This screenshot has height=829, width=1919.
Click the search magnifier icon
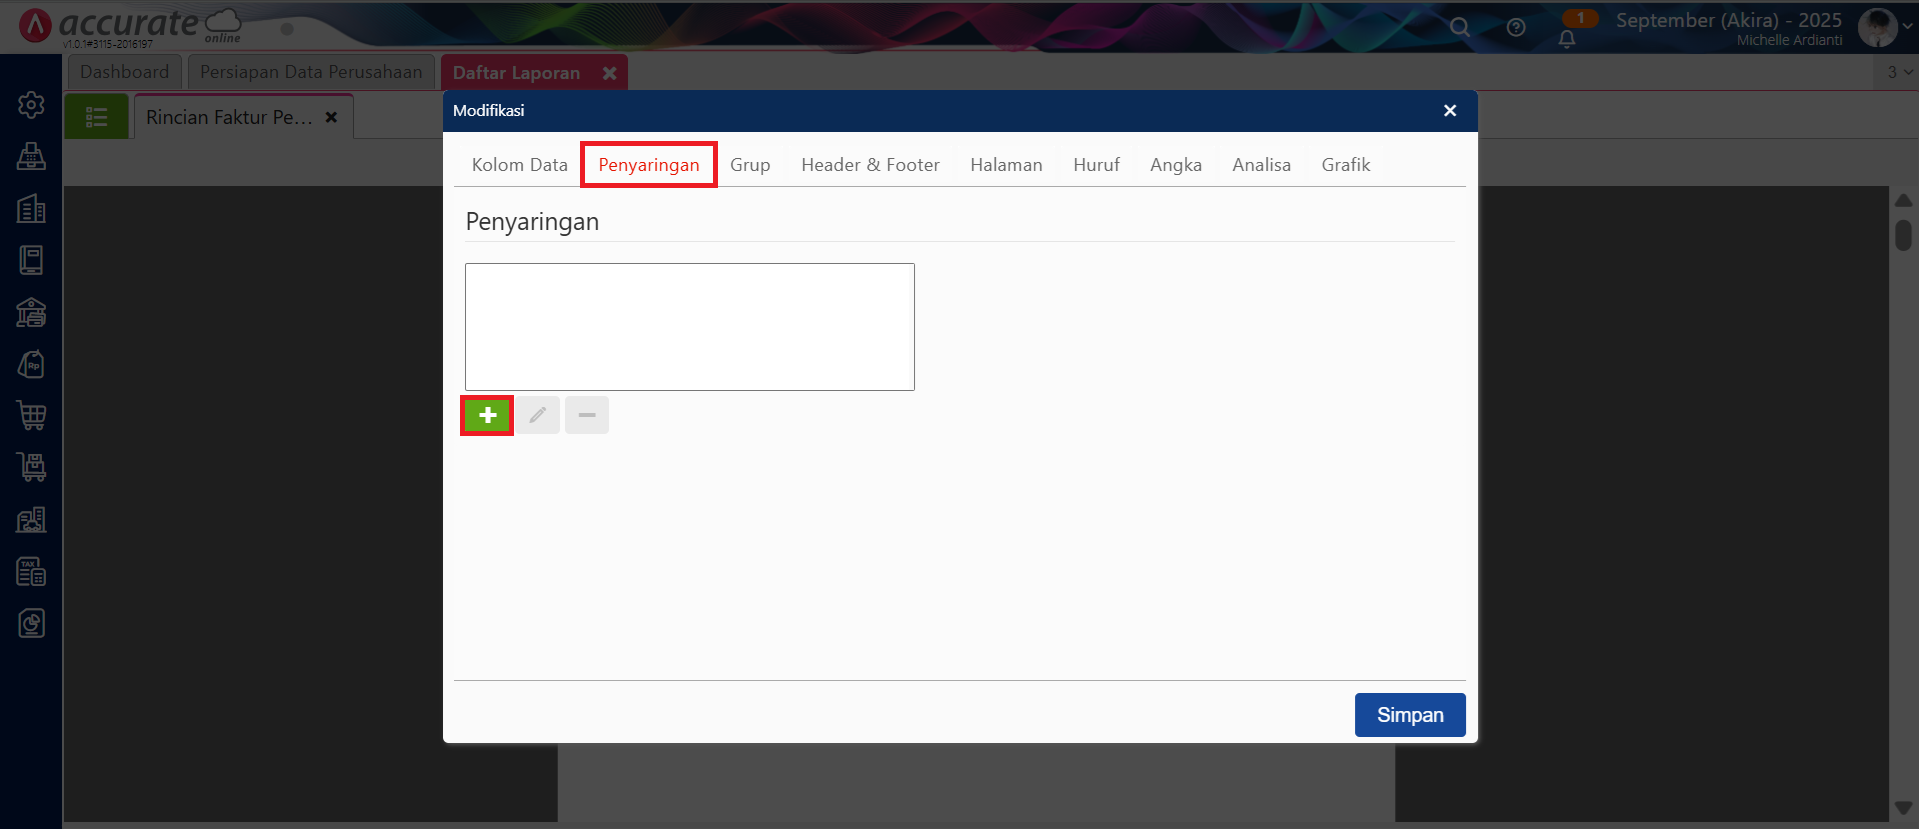(x=1460, y=28)
